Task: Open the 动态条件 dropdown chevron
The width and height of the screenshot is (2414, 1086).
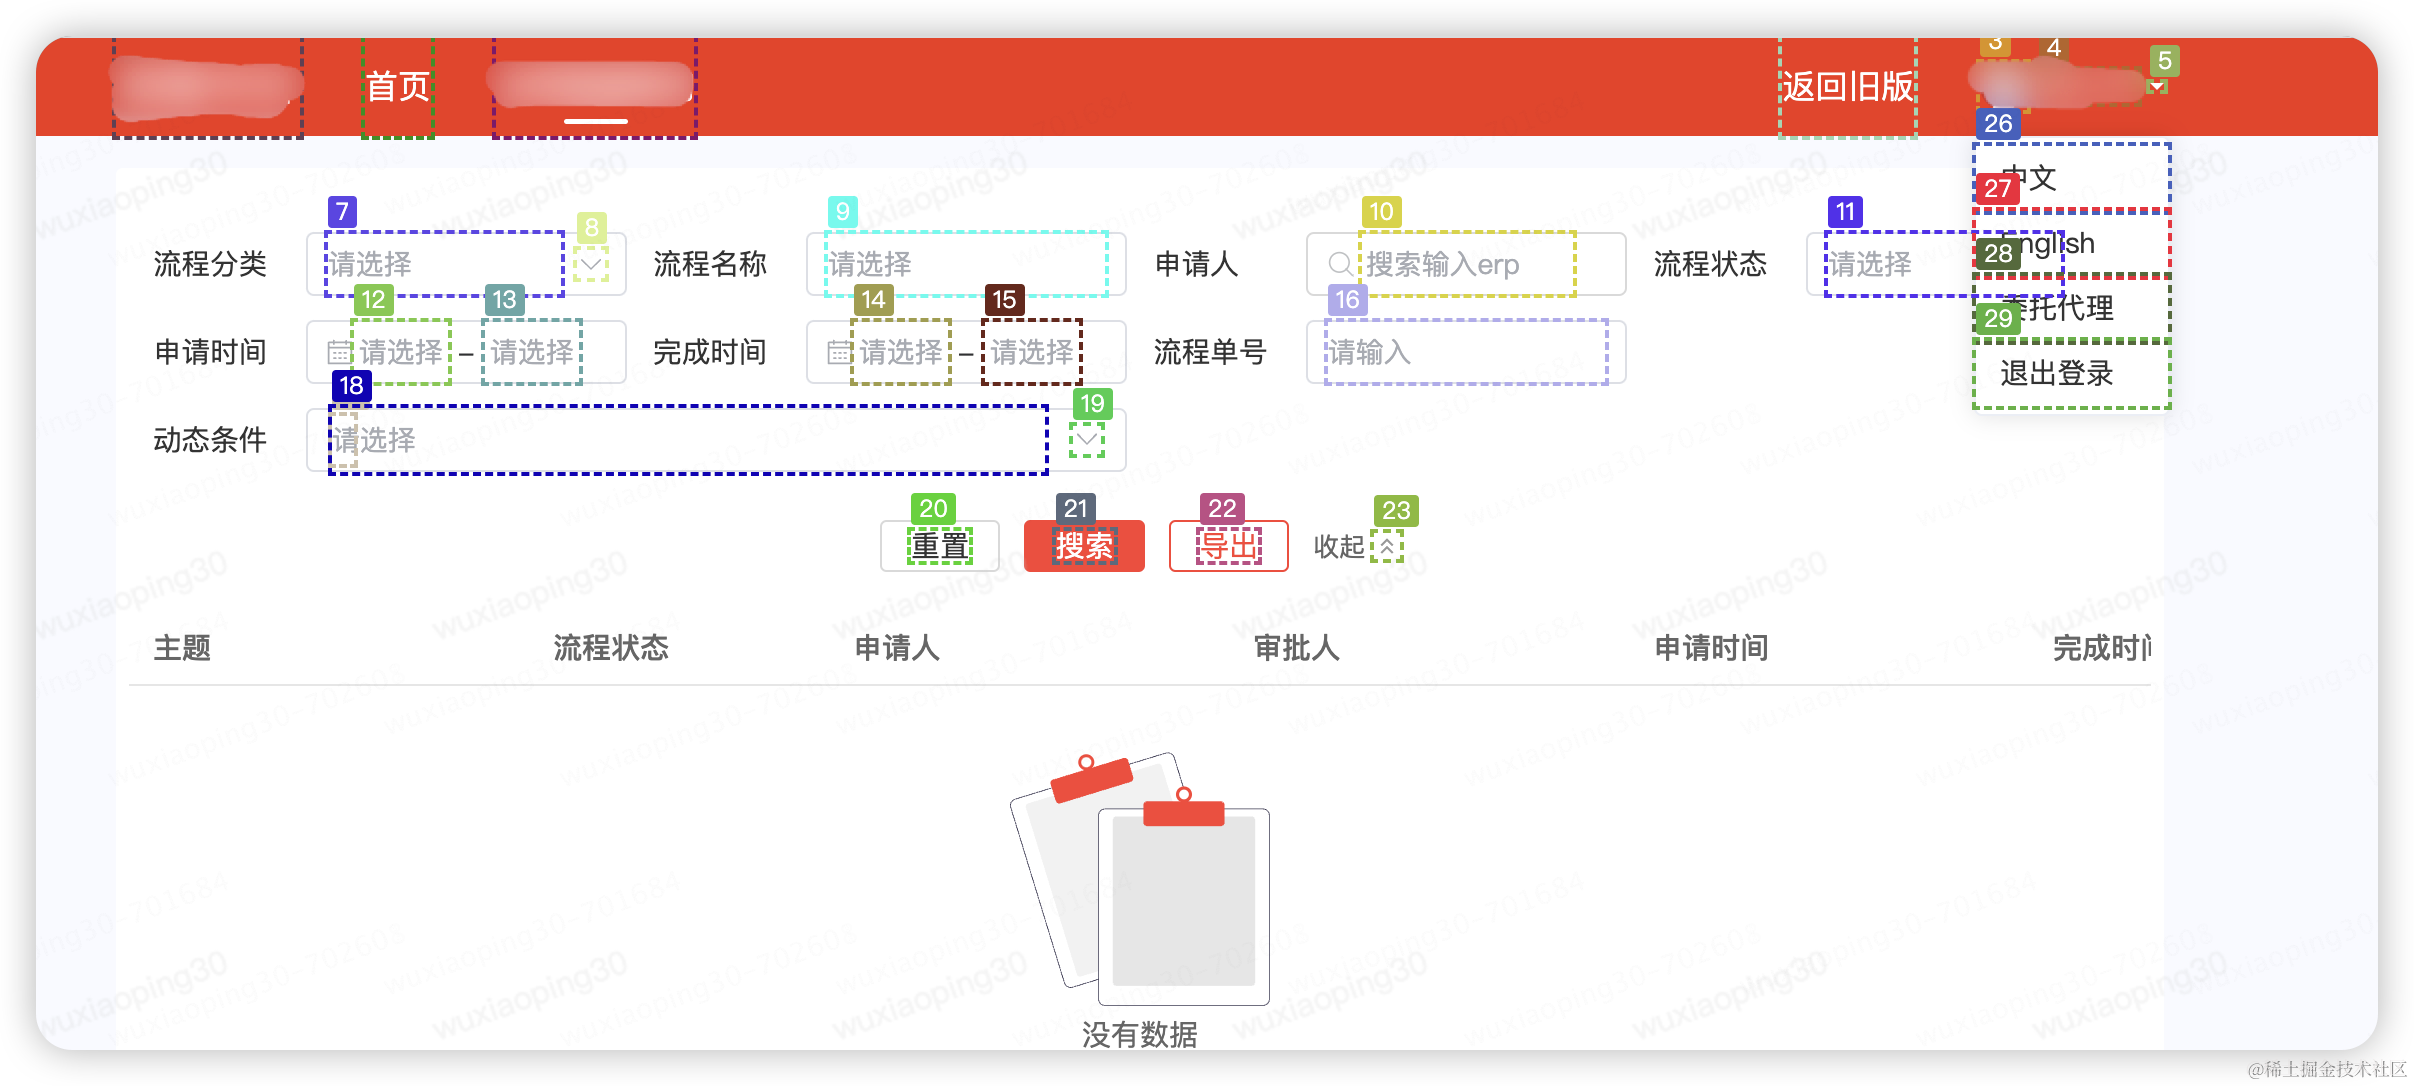Action: tap(1087, 440)
